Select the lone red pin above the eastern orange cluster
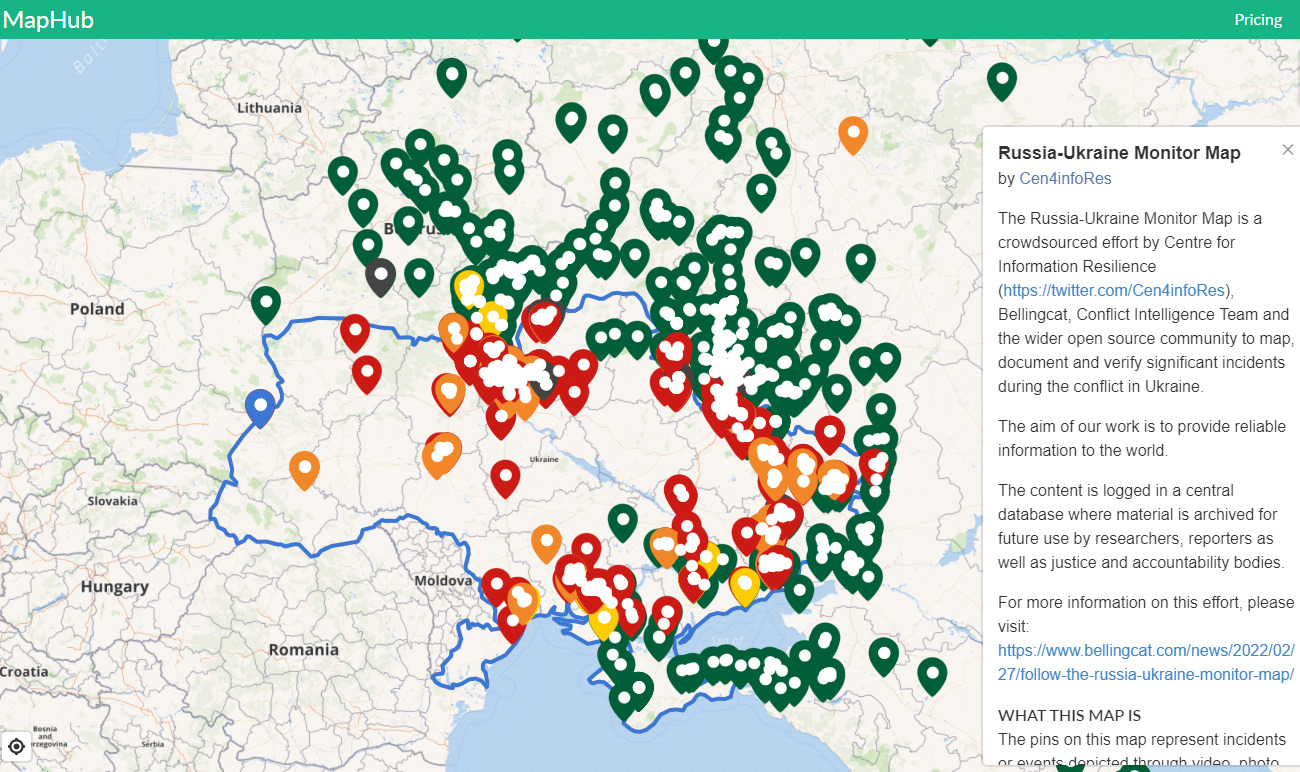The height and width of the screenshot is (772, 1300). 829,434
